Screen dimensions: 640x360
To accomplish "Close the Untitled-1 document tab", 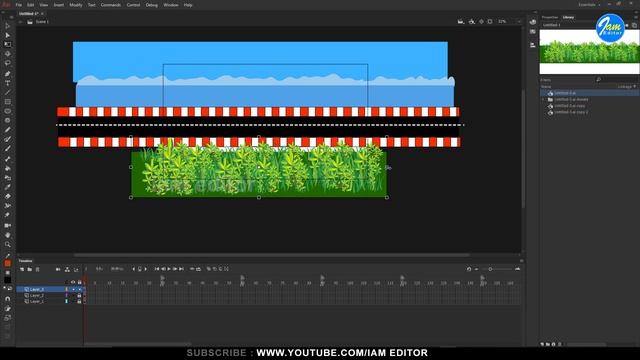I will [42, 13].
